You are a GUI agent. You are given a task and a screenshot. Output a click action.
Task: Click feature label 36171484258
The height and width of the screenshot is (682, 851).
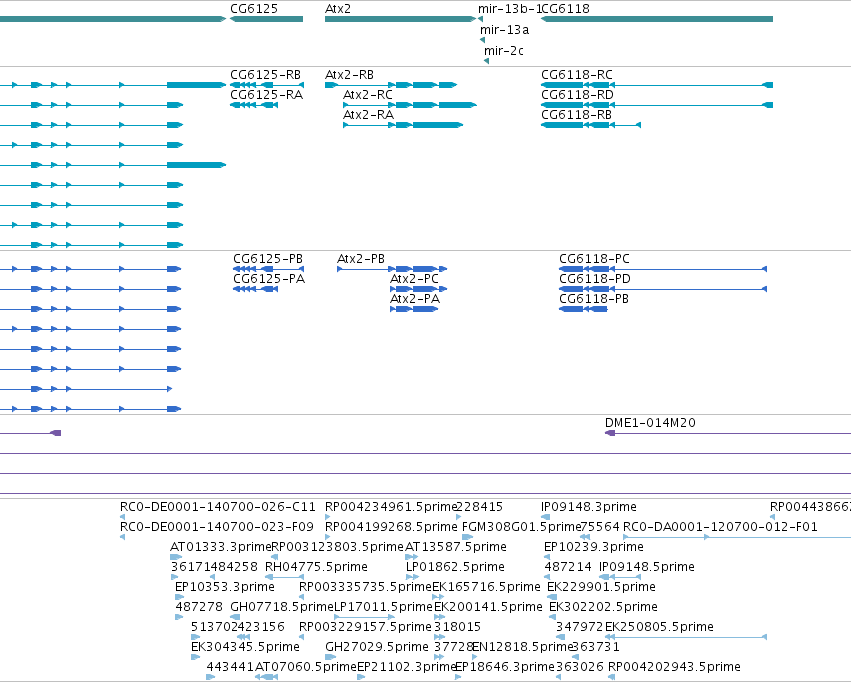[x=214, y=567]
